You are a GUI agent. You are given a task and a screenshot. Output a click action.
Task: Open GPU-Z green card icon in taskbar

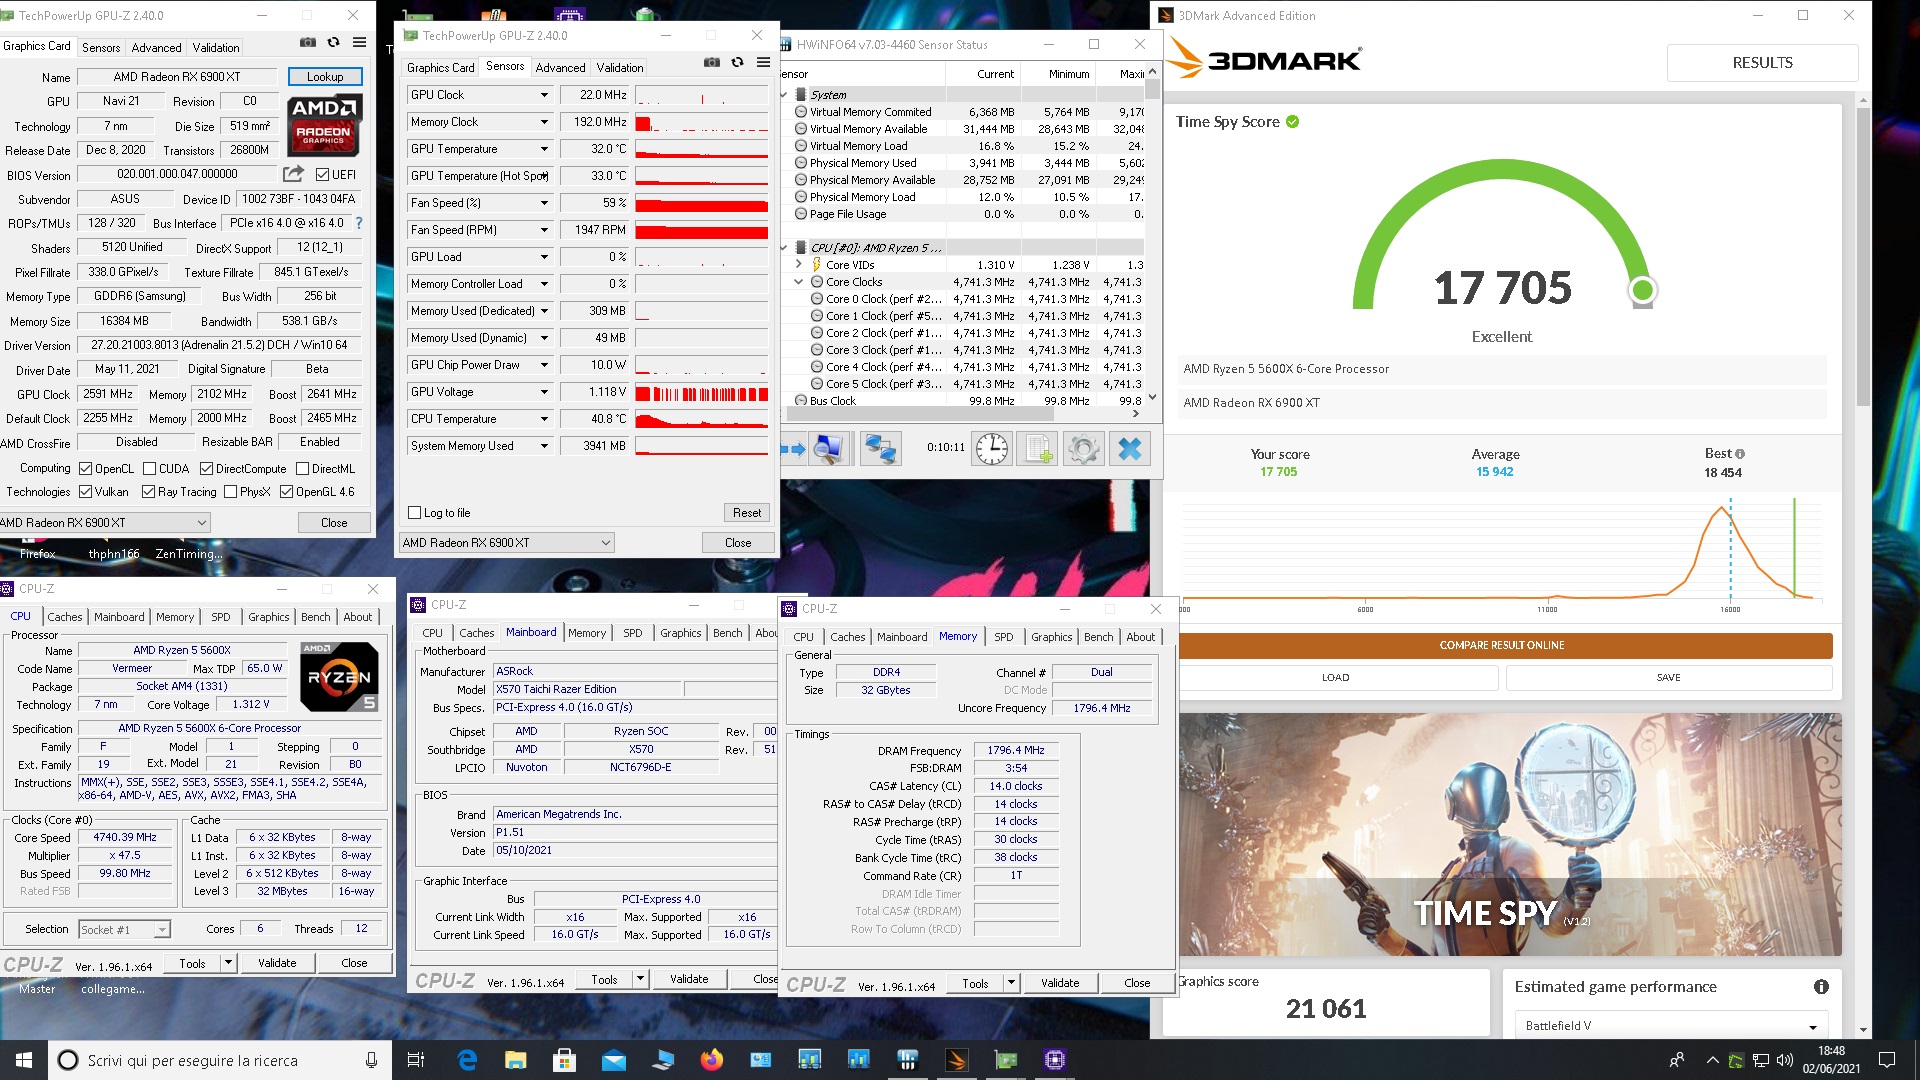tap(1005, 1060)
